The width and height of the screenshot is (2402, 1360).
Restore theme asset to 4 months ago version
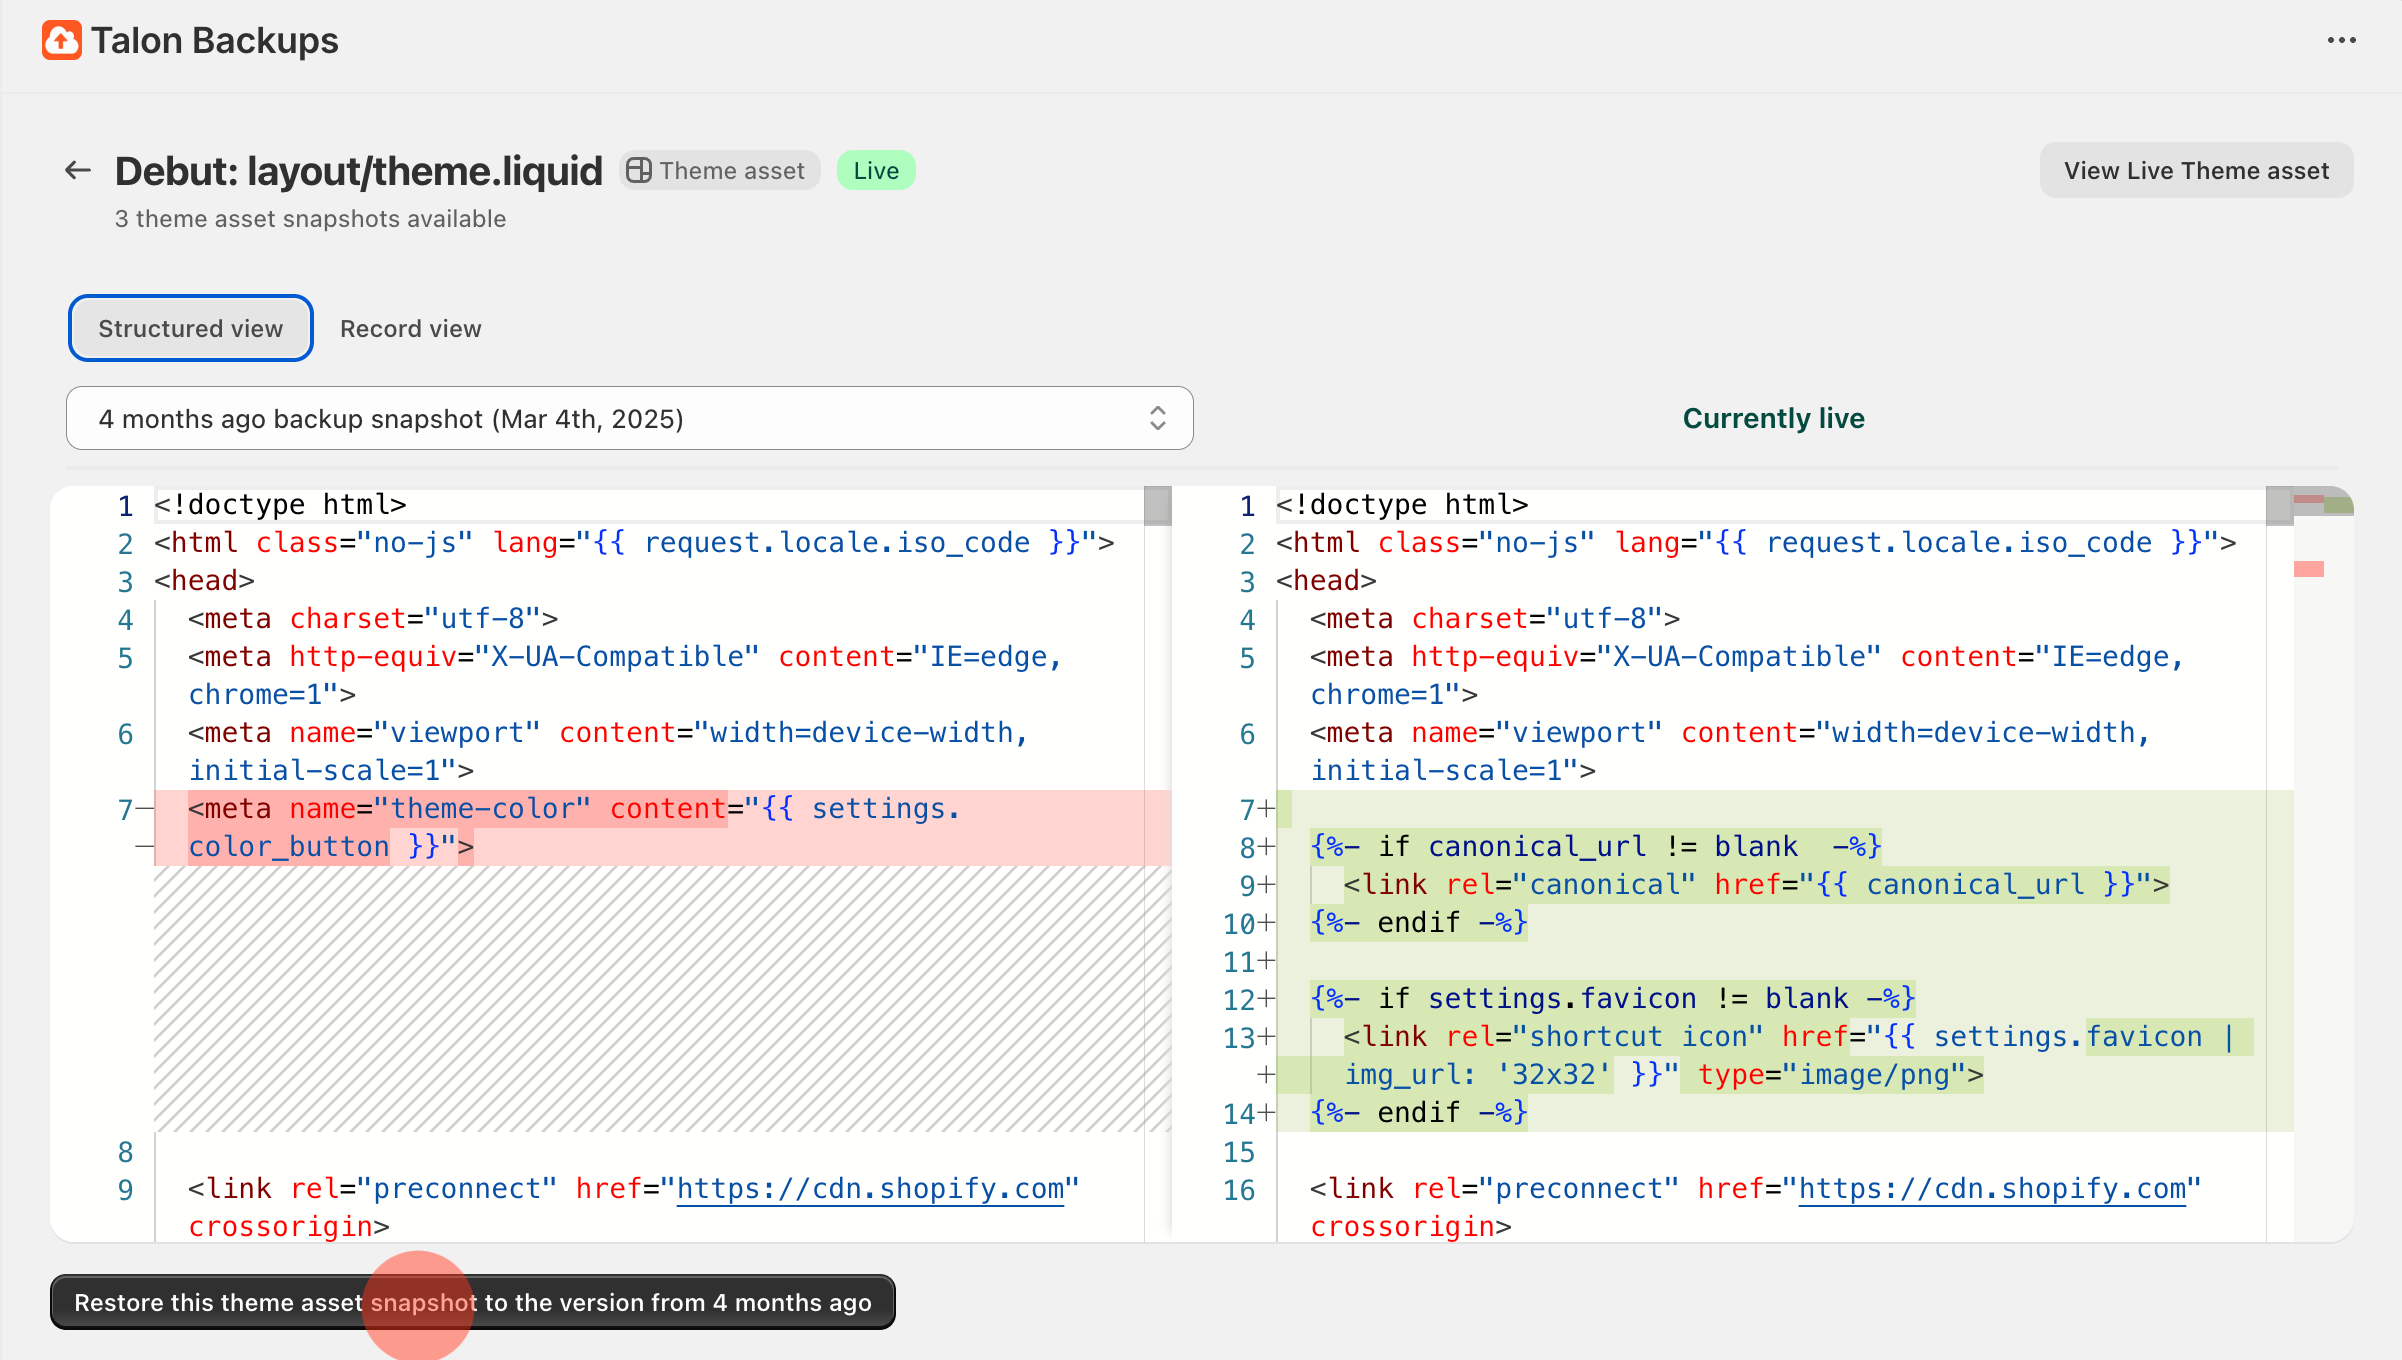tap(472, 1302)
